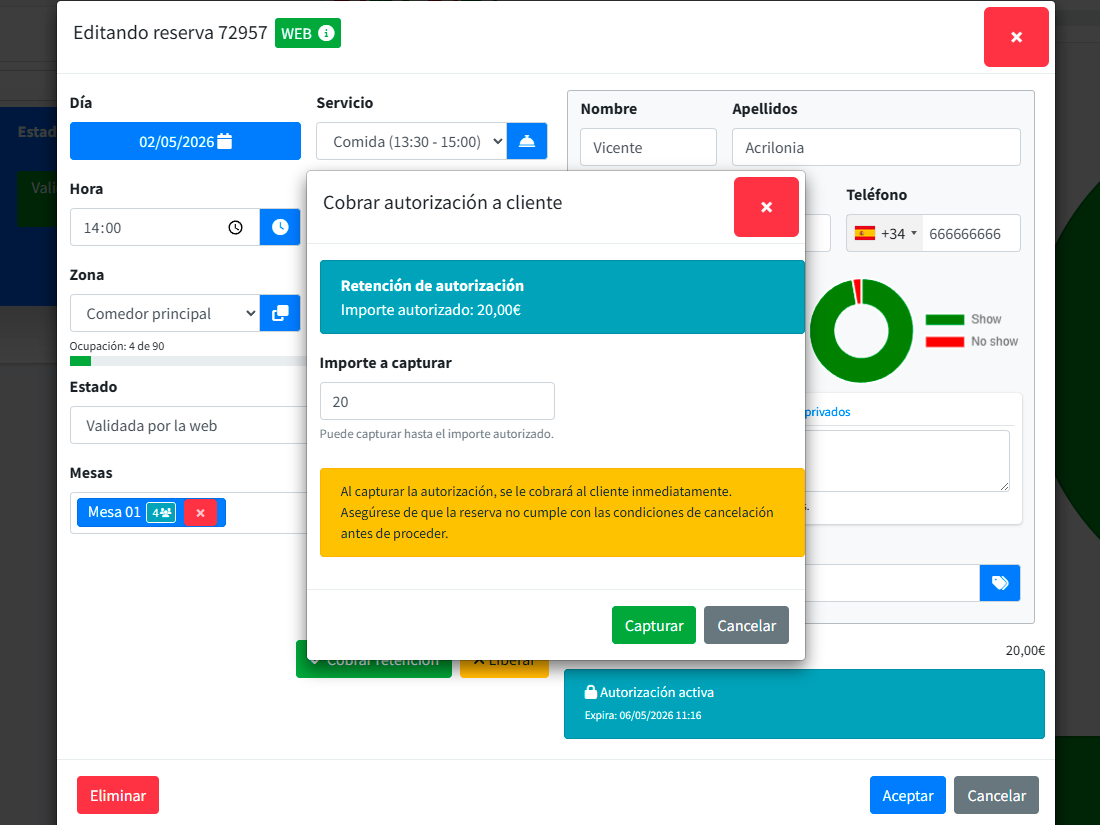Click the 20,00€ total amount text
The width and height of the screenshot is (1100, 825).
pos(1025,650)
